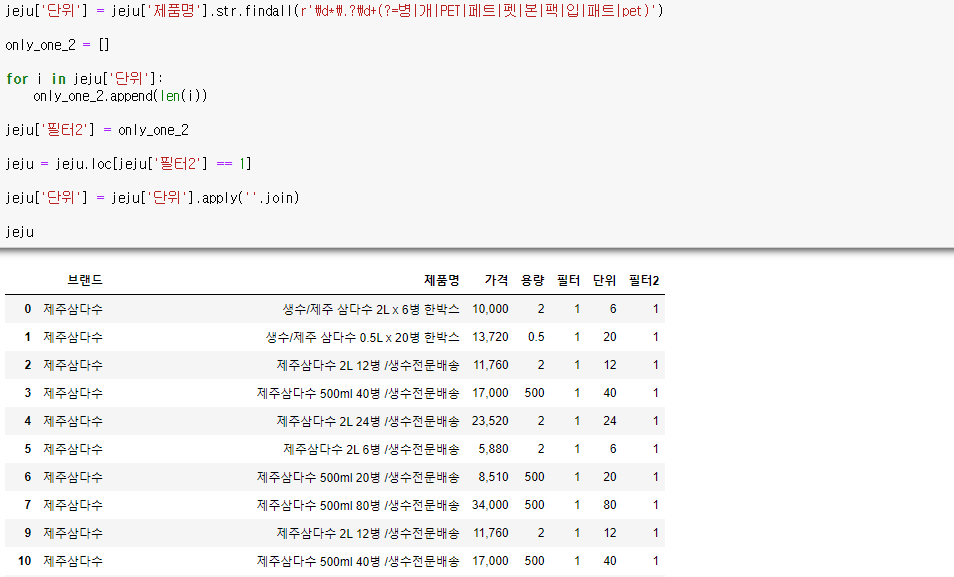Click the 'only_one_2.append(len(i))' line

120,96
